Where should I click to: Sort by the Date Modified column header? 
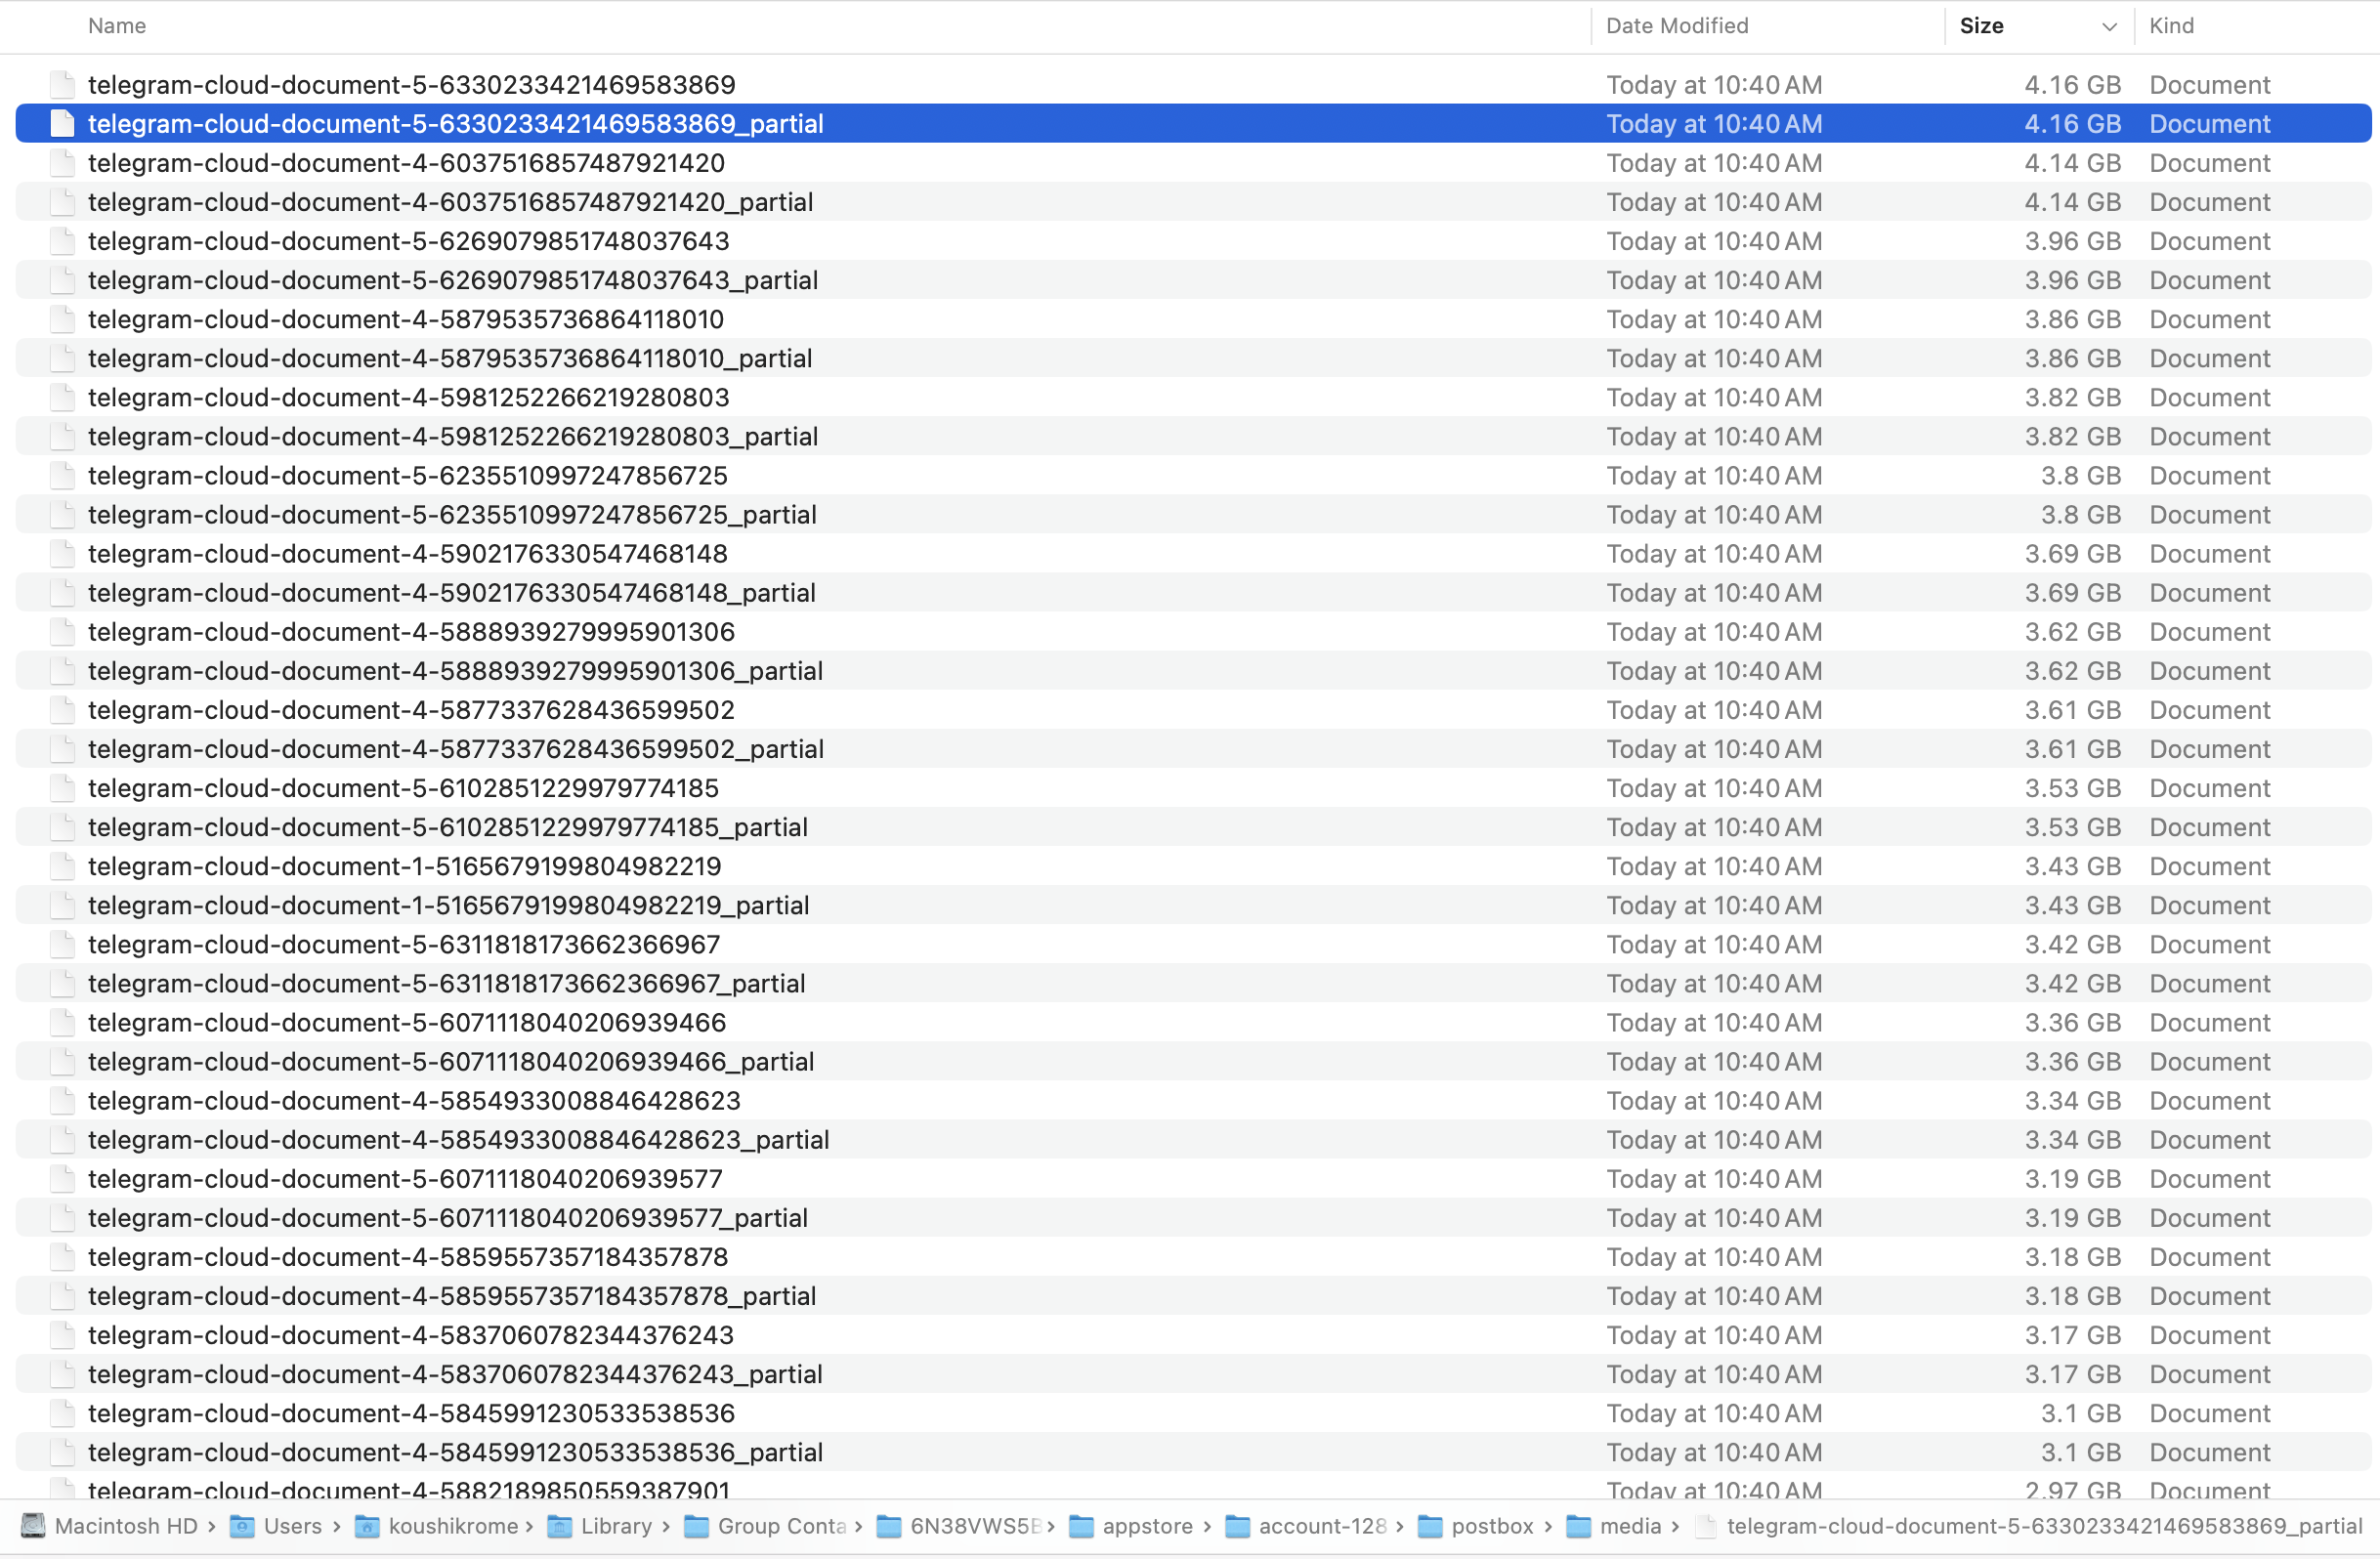coord(1677,26)
